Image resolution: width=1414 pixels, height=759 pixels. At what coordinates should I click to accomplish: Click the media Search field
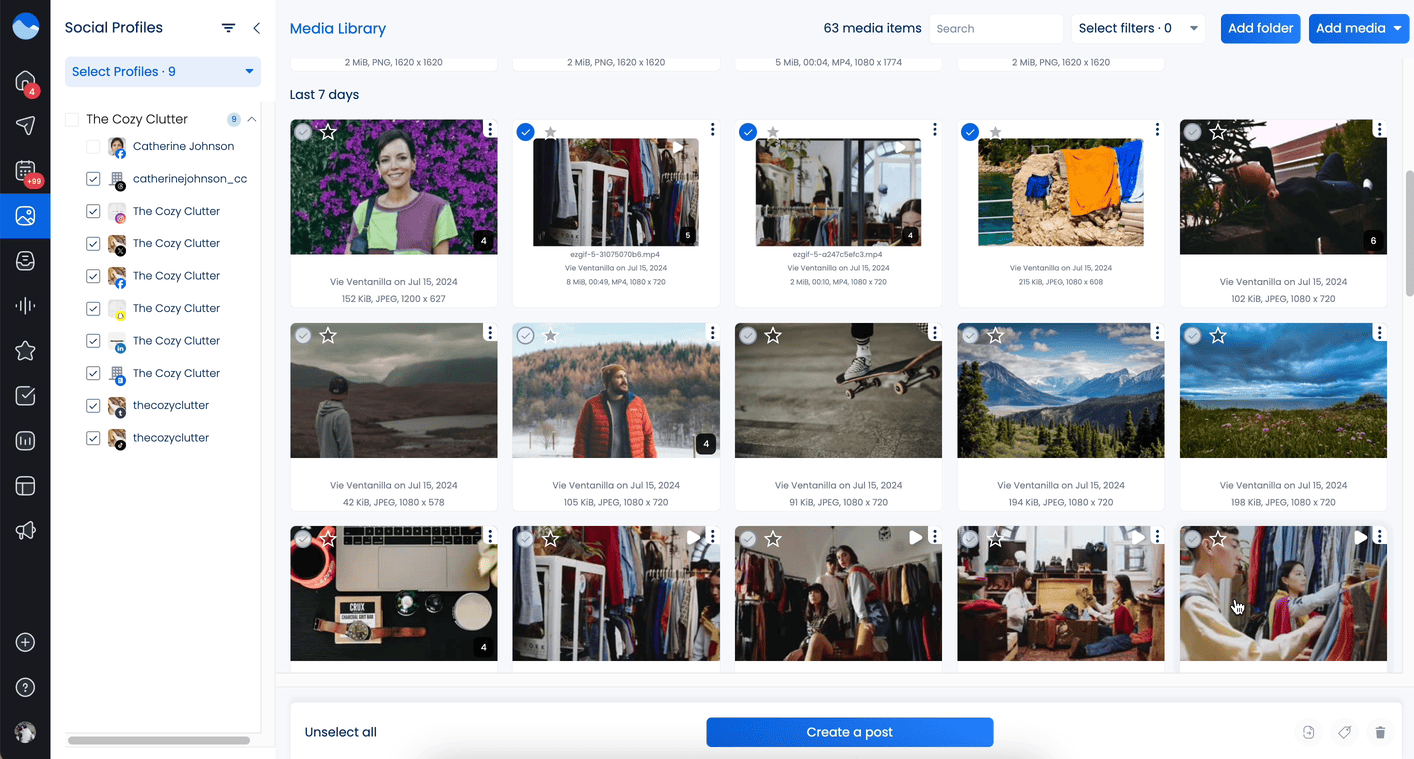point(995,29)
